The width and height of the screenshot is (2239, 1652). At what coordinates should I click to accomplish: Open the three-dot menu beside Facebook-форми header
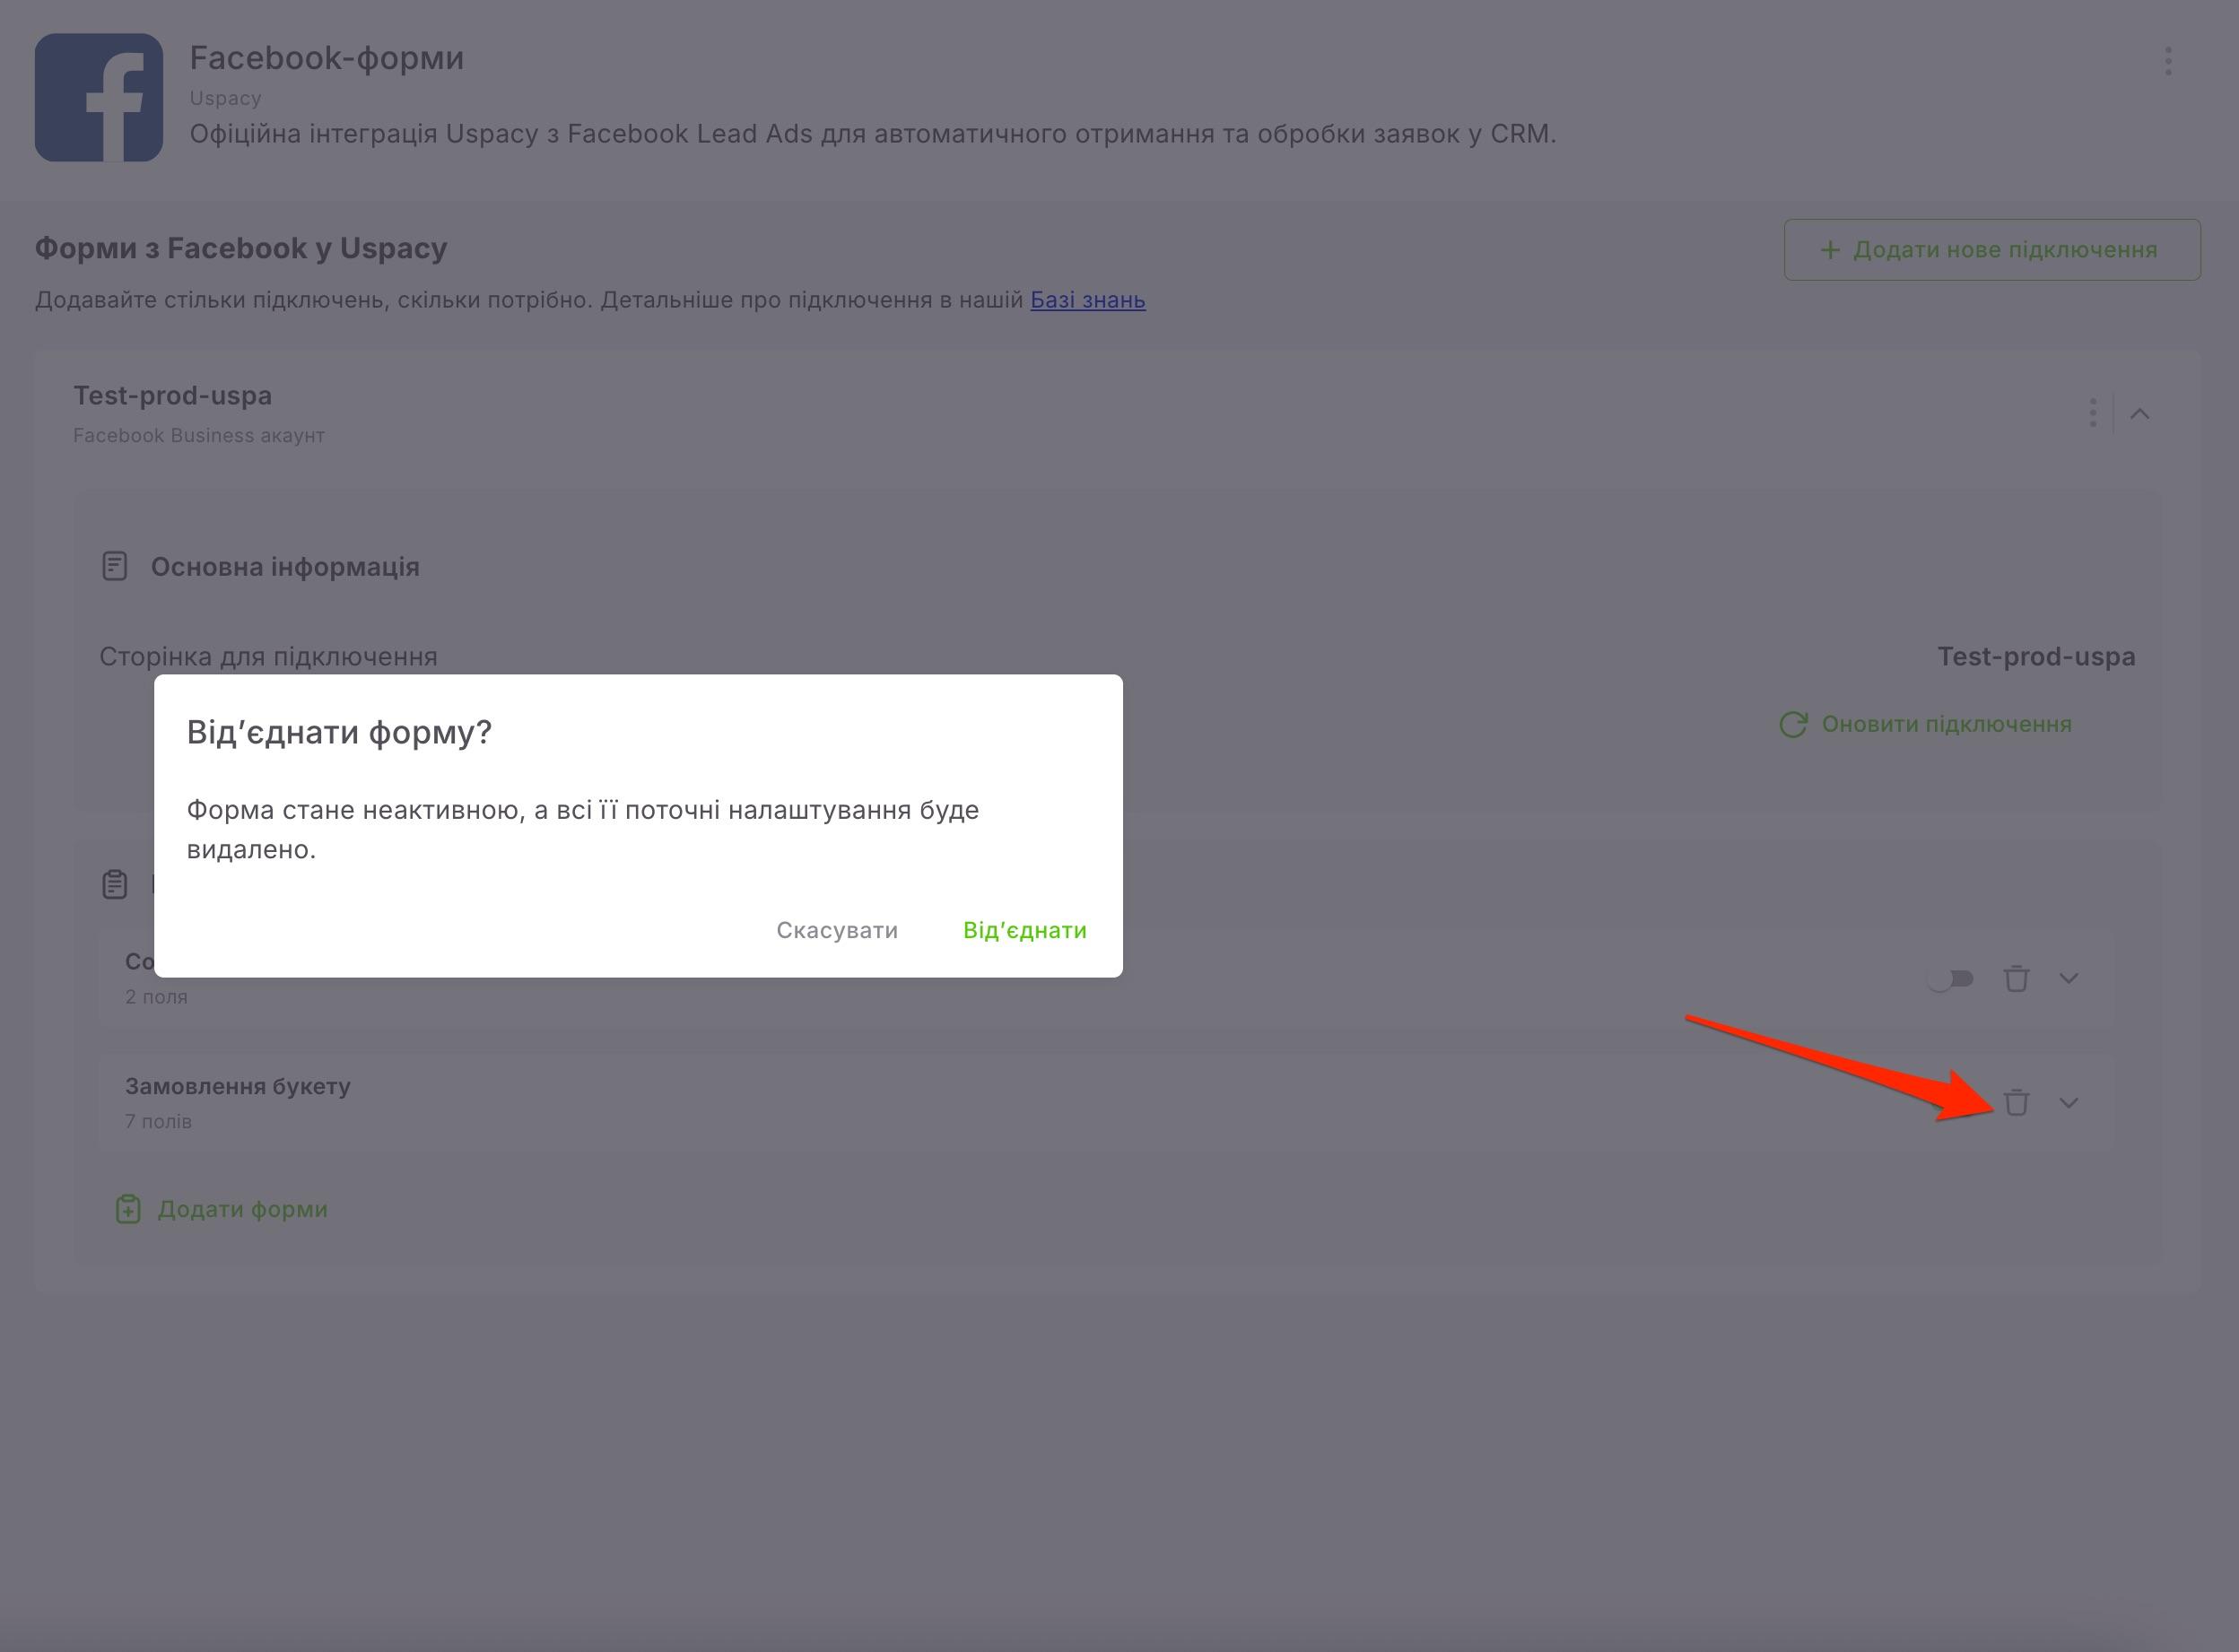click(2168, 61)
